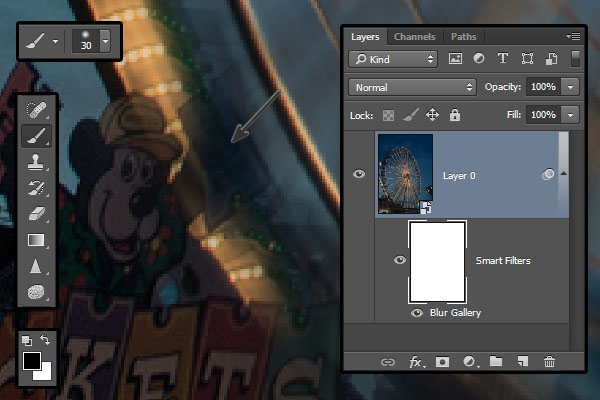Hide Layer 0 with eye icon
Screen dimensions: 600x400
pyautogui.click(x=359, y=174)
